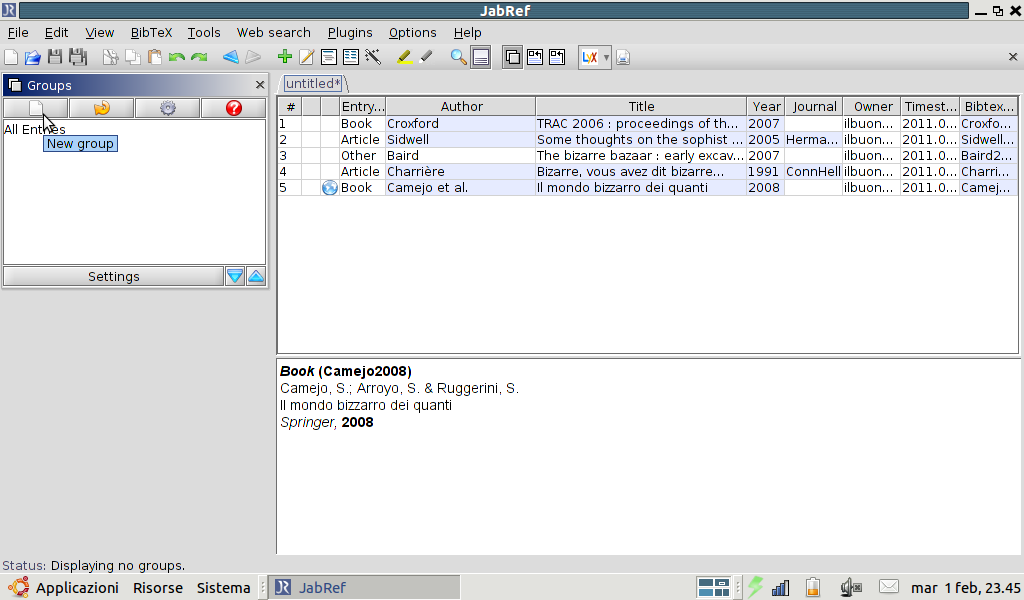Open the Options menu
The height and width of the screenshot is (600, 1024).
[x=412, y=33]
